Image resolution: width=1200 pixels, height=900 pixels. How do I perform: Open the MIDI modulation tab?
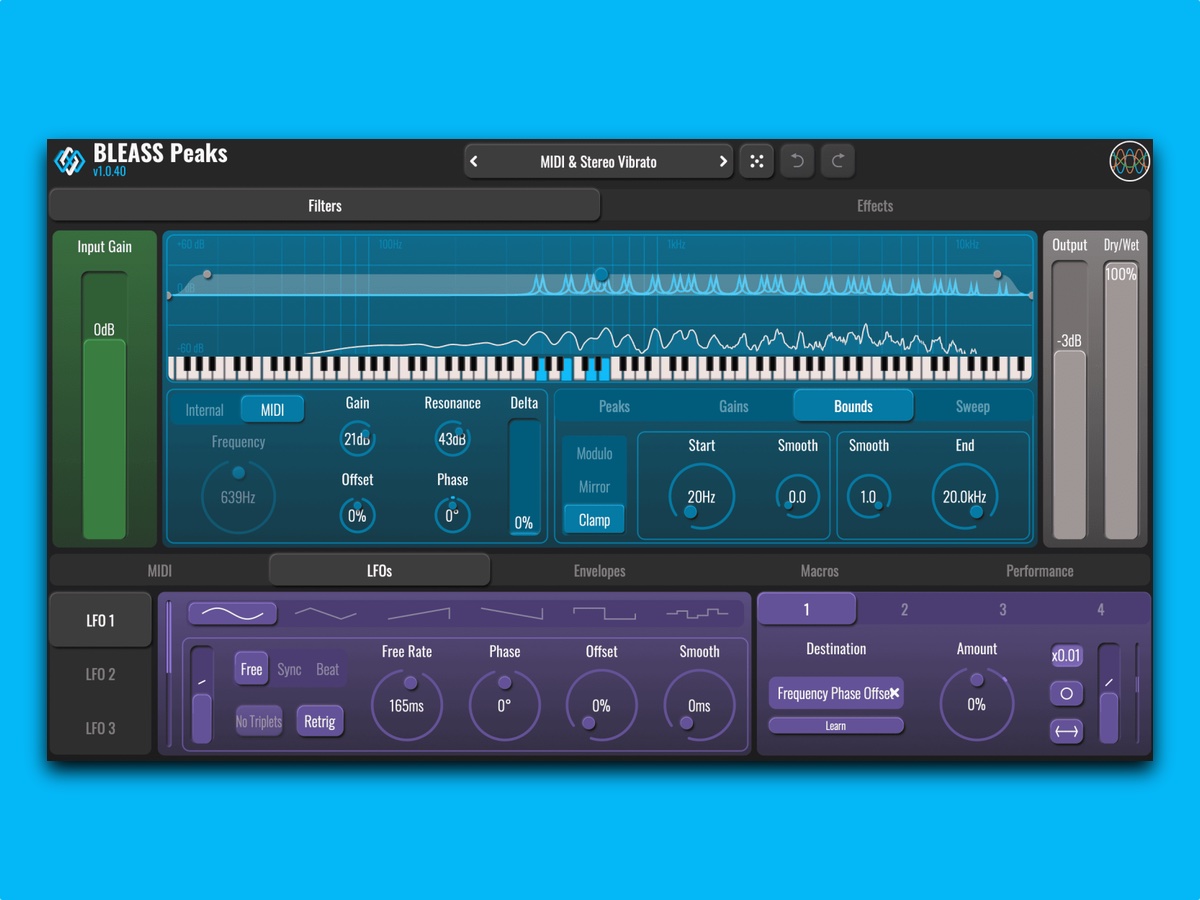[x=160, y=570]
